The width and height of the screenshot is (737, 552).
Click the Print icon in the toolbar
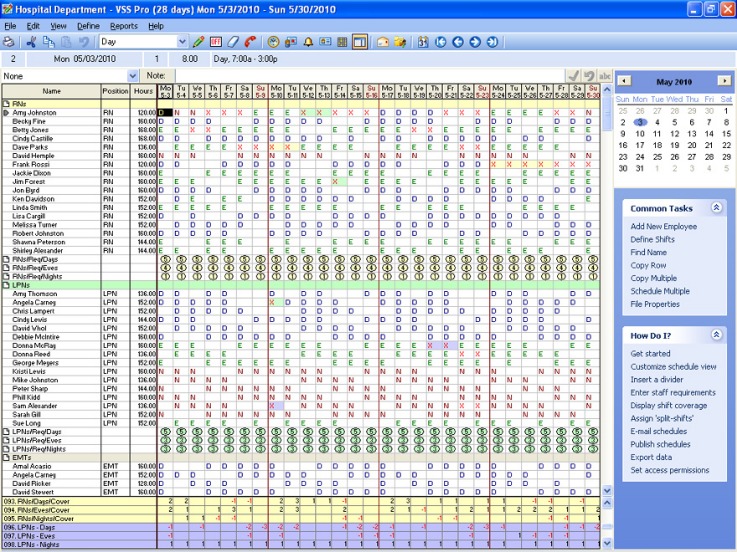pyautogui.click(x=9, y=42)
